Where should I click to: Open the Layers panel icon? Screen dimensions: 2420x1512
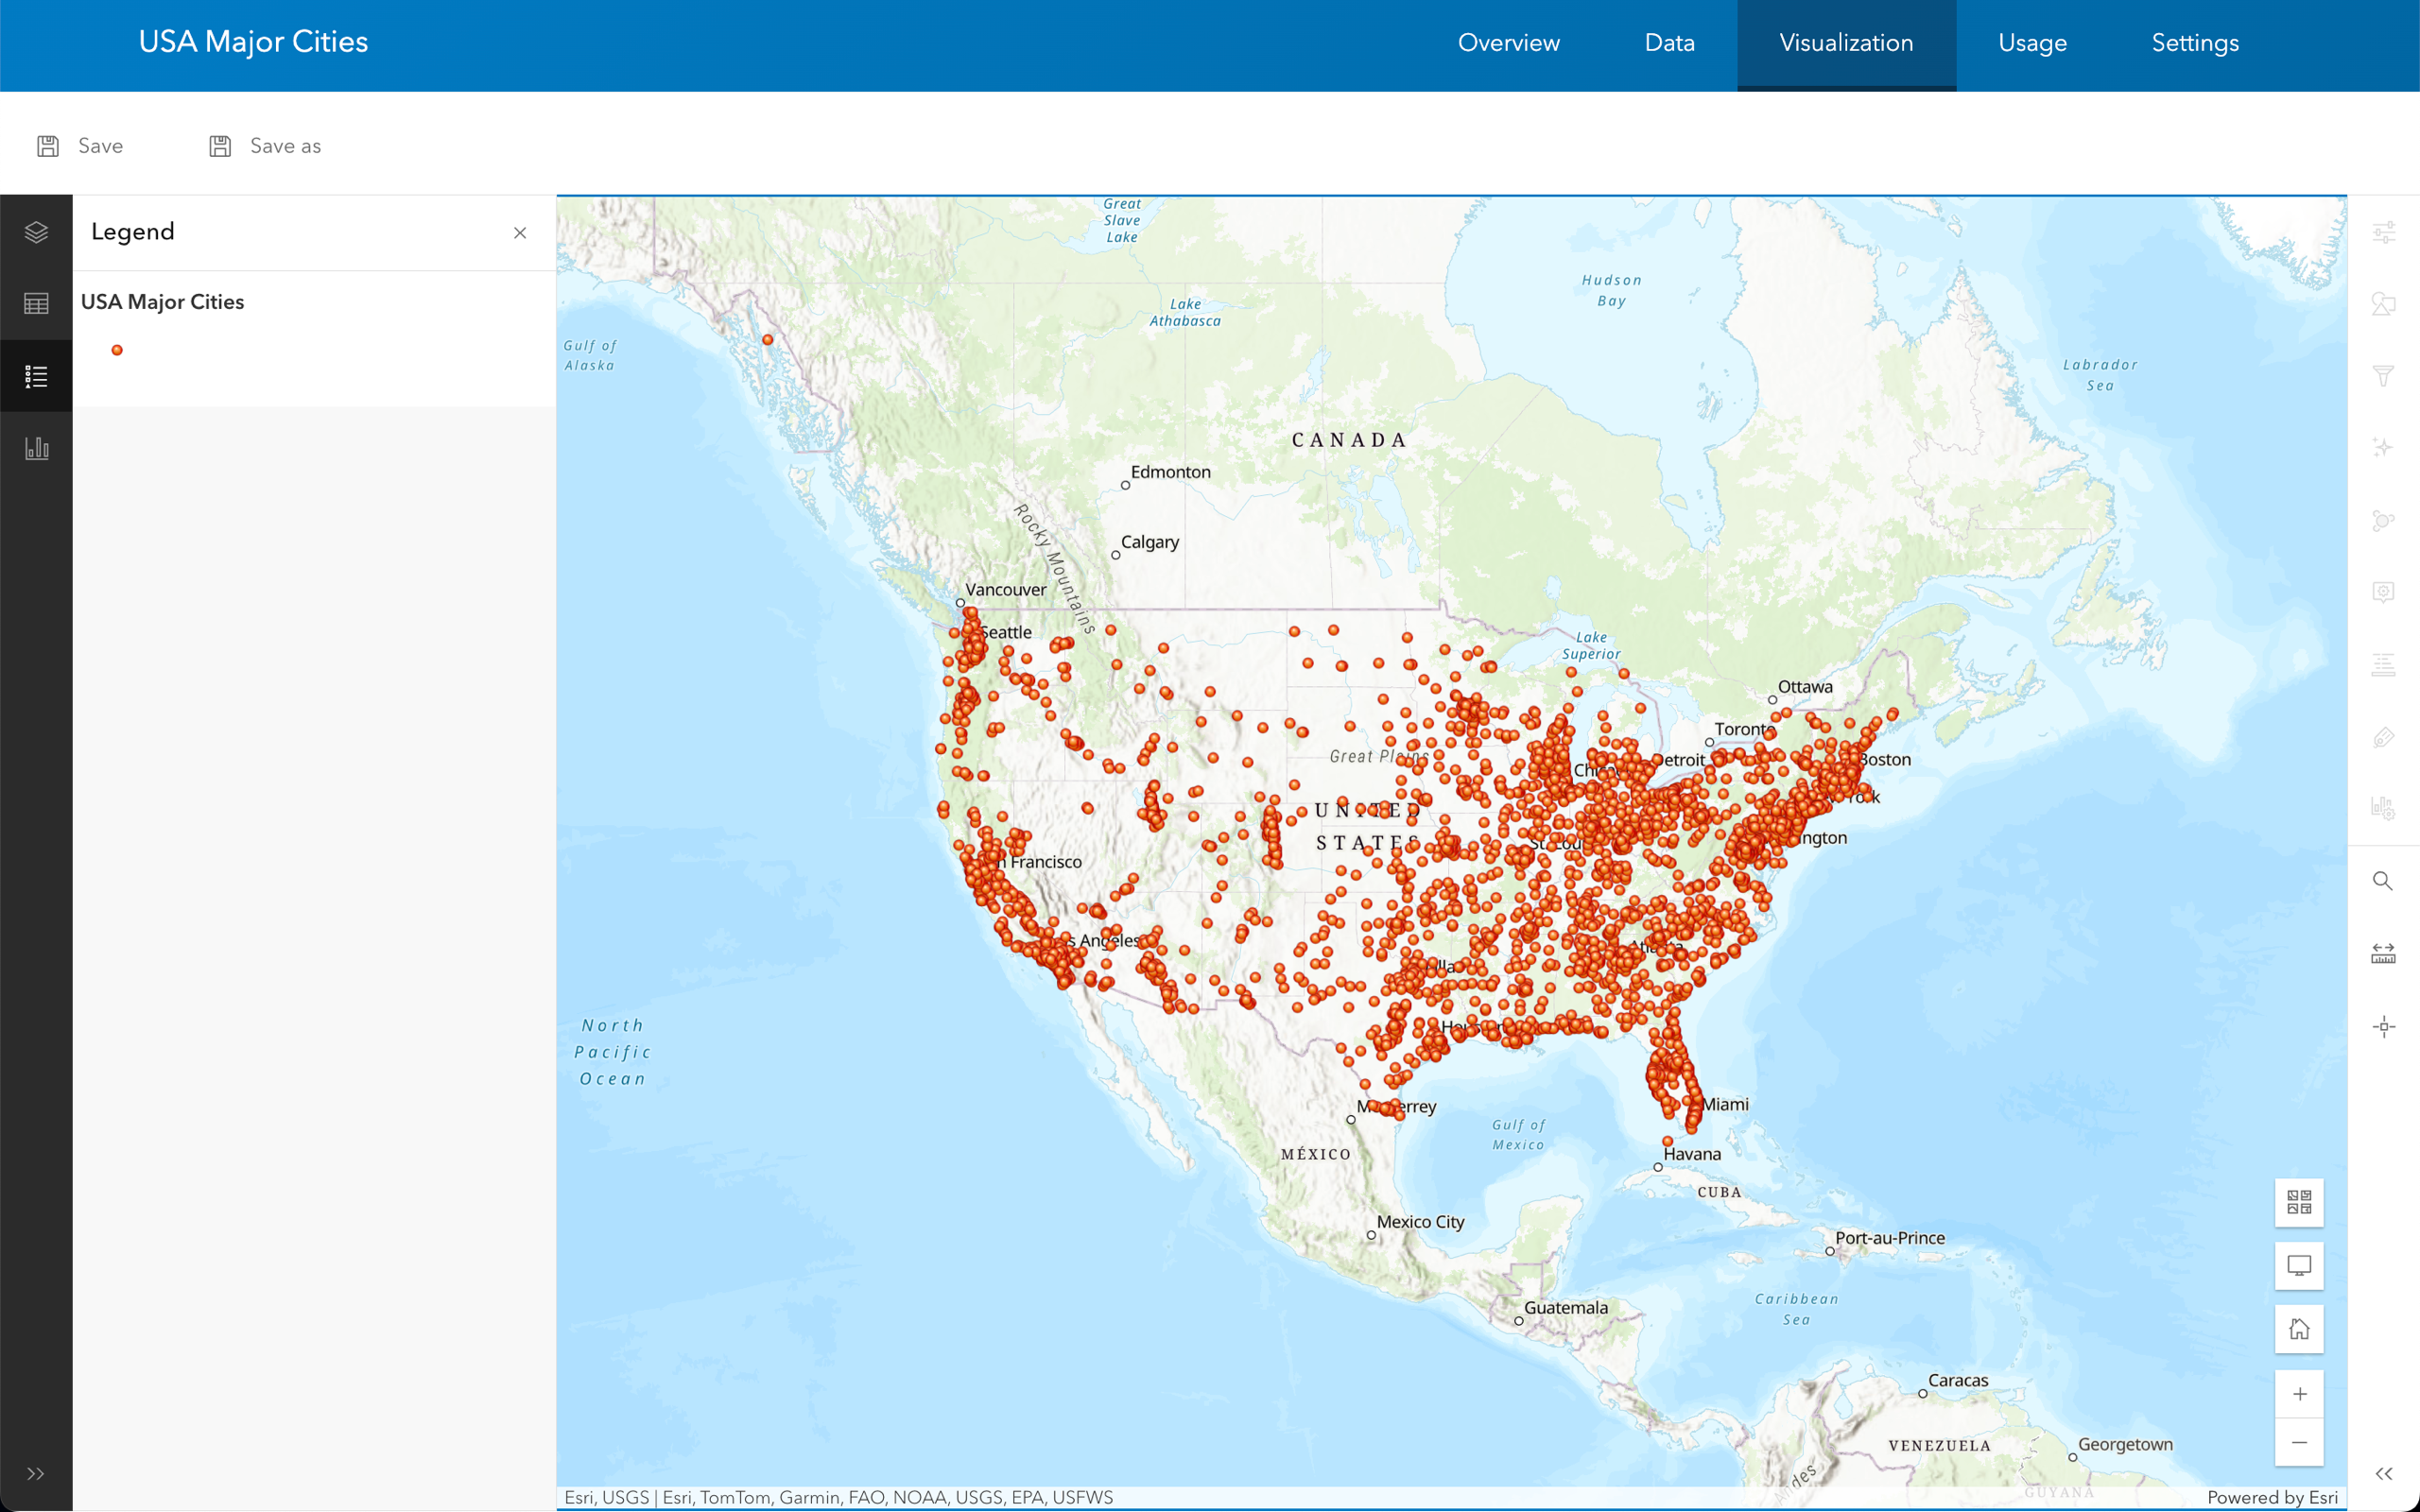pos(36,232)
